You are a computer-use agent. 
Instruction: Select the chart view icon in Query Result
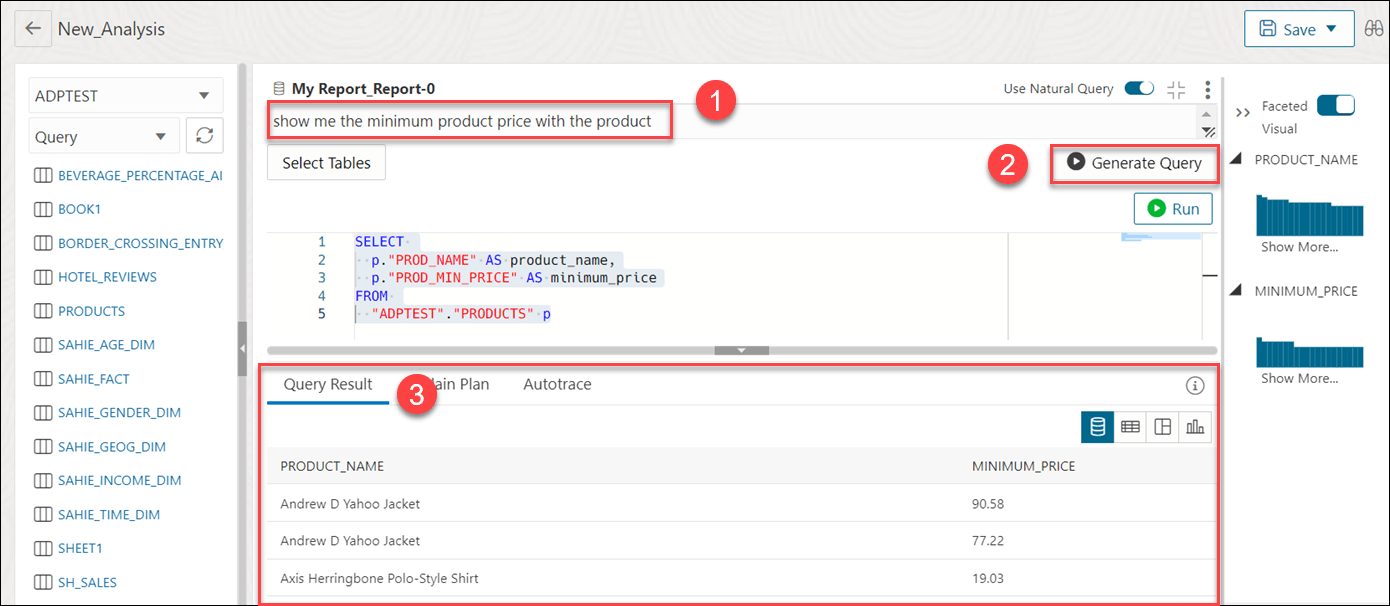1194,426
